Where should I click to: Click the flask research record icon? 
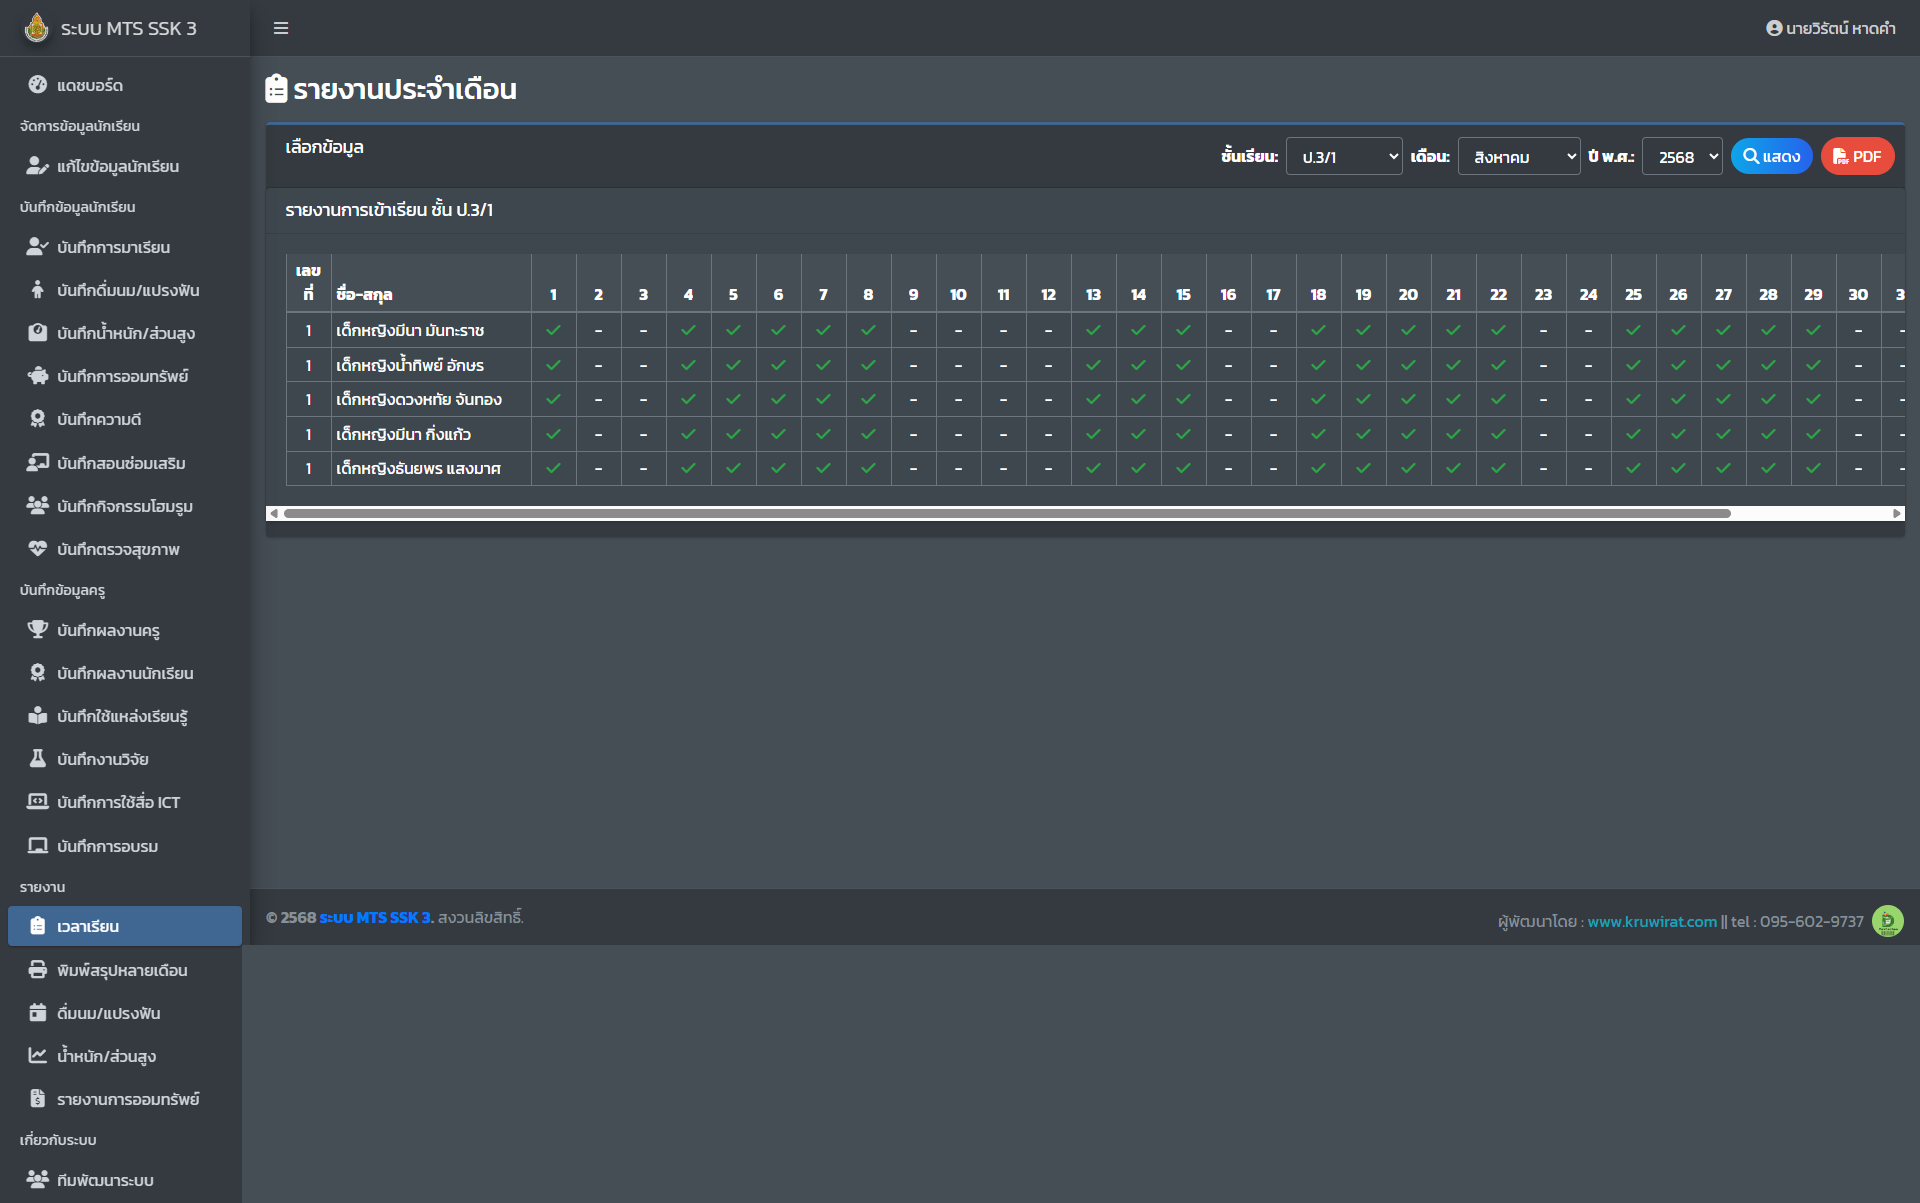pyautogui.click(x=37, y=759)
